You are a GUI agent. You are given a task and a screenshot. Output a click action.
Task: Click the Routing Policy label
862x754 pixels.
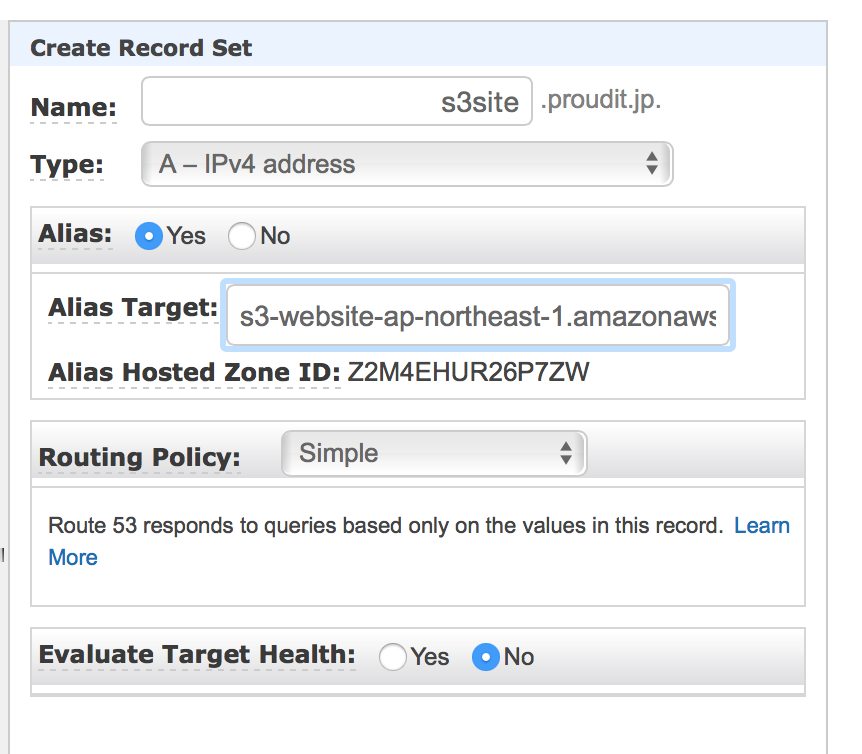[139, 457]
